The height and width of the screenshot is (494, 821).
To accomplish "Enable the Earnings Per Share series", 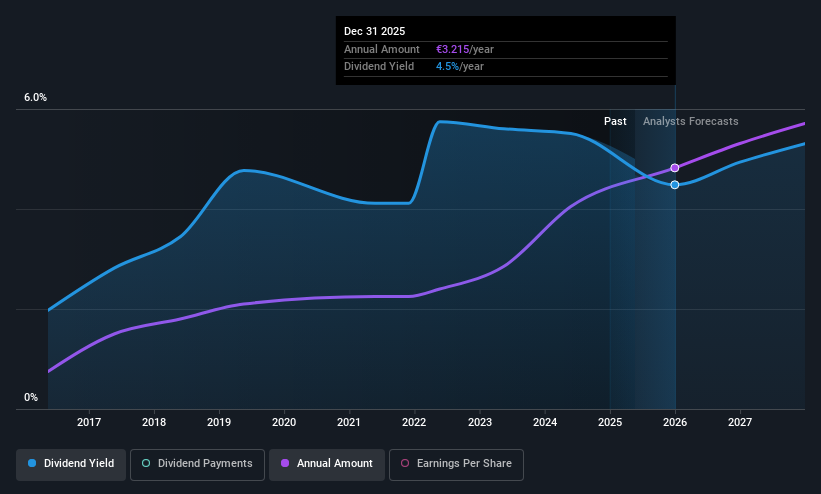I will [x=456, y=464].
